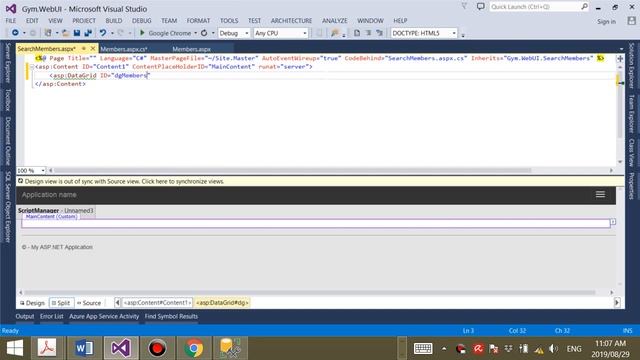Open the Toolbox side panel
The width and height of the screenshot is (640, 360).
point(7,100)
